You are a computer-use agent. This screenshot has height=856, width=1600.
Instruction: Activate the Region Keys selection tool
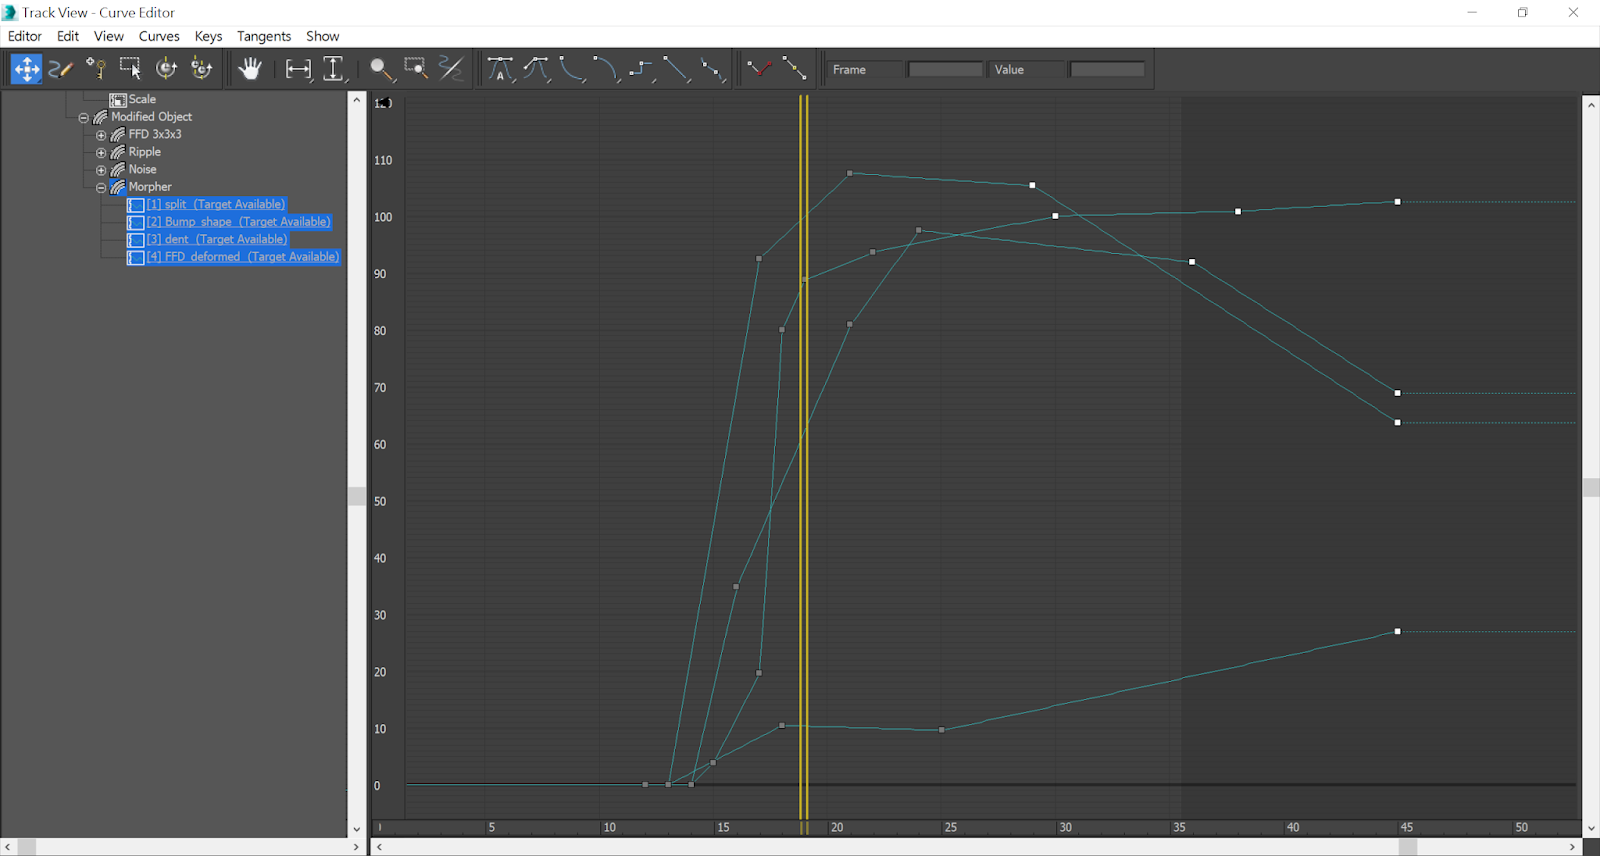point(131,69)
